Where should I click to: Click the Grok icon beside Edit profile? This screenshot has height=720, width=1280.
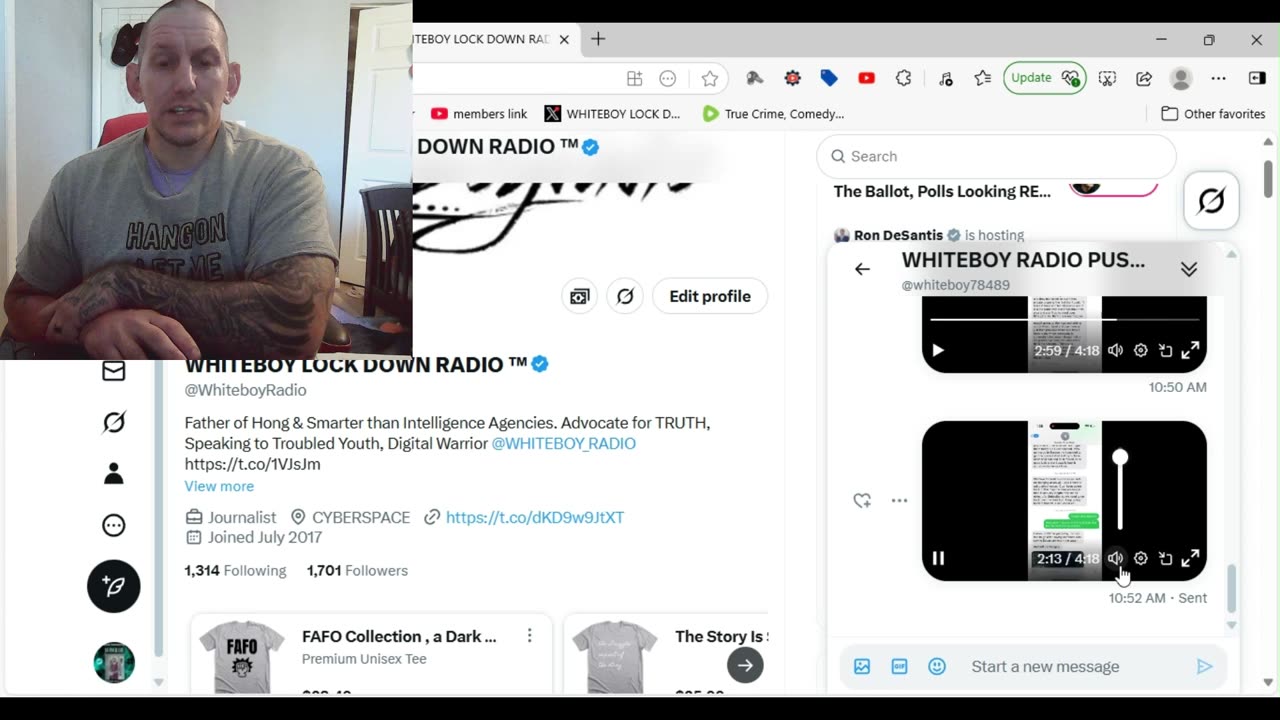[625, 296]
